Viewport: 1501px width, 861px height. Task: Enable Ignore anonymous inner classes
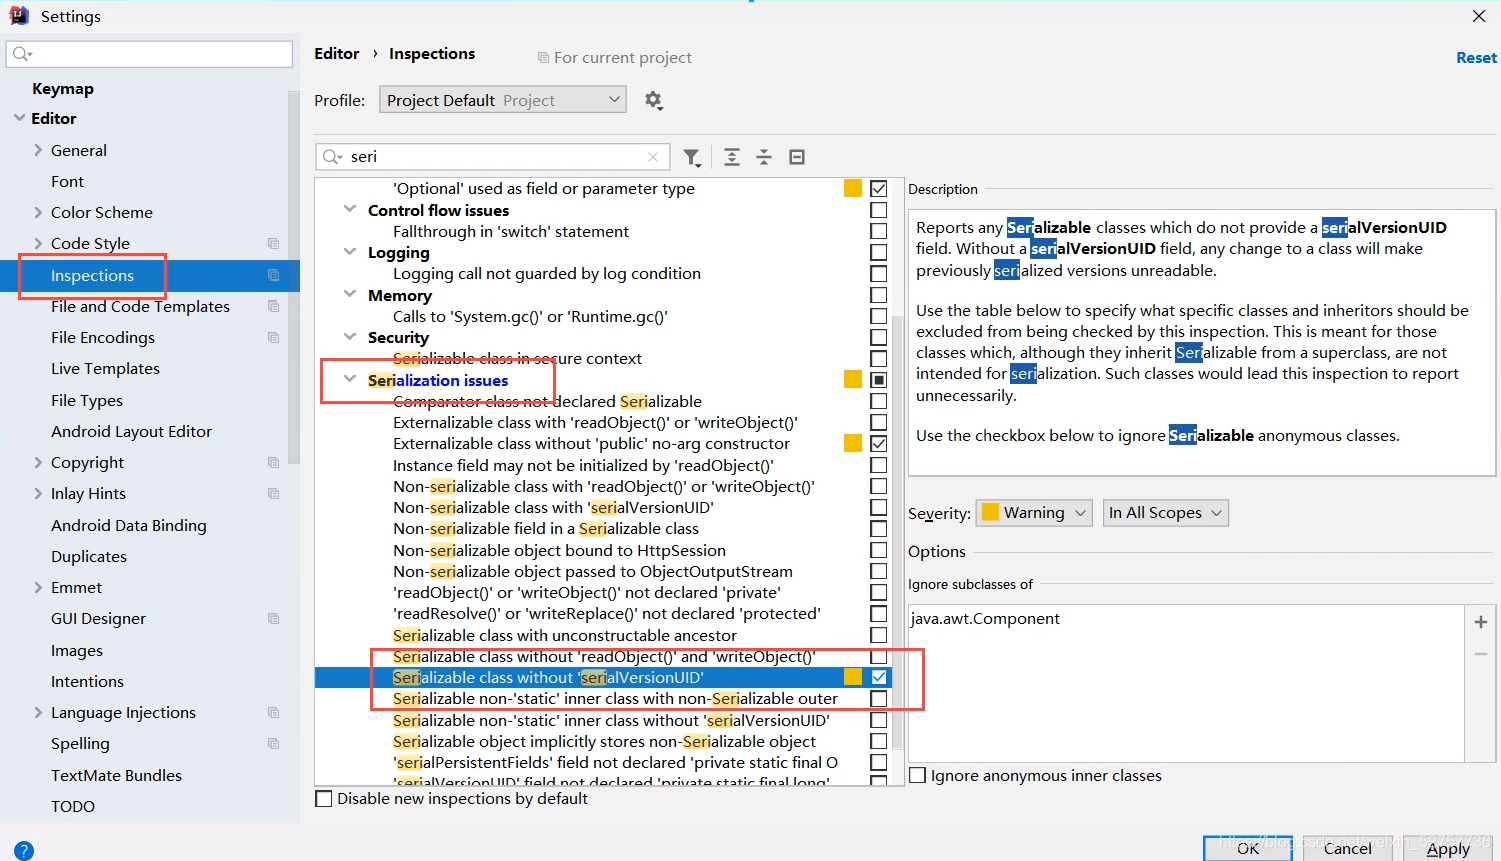pyautogui.click(x=917, y=775)
